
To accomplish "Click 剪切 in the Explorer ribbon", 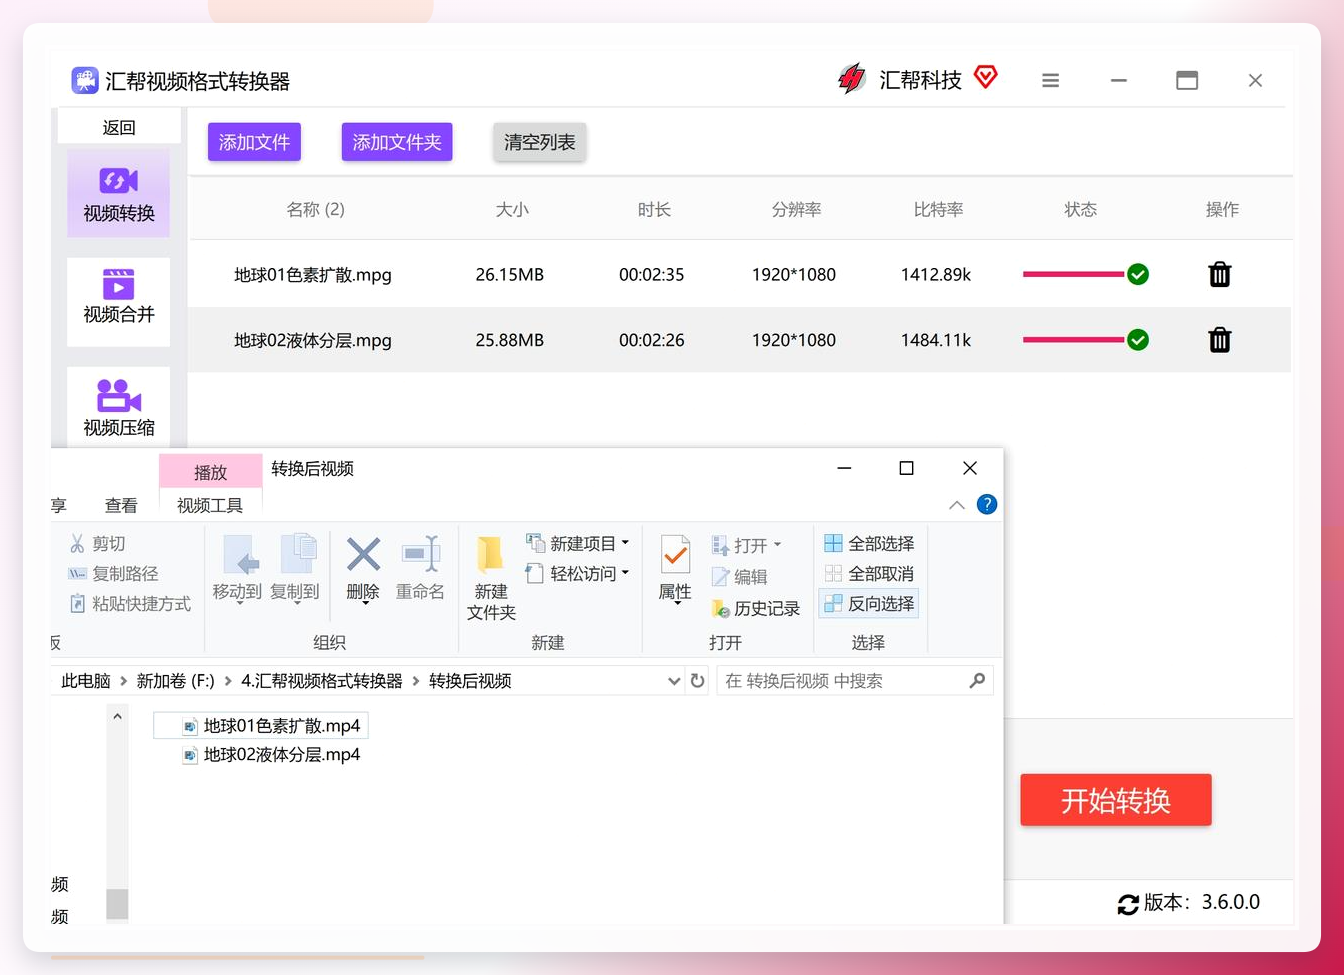I will point(97,543).
